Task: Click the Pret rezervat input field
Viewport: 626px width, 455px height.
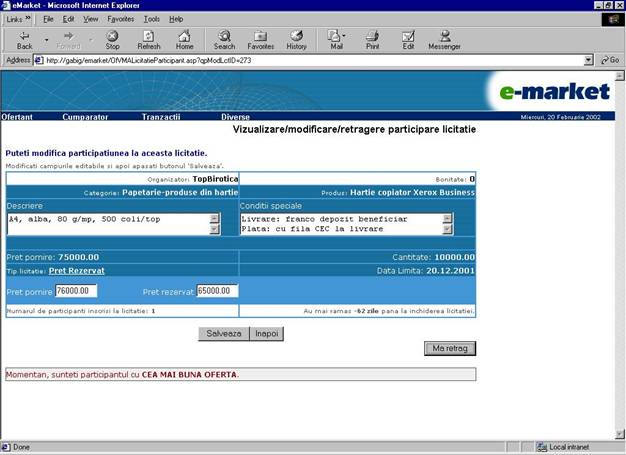Action: pos(216,291)
